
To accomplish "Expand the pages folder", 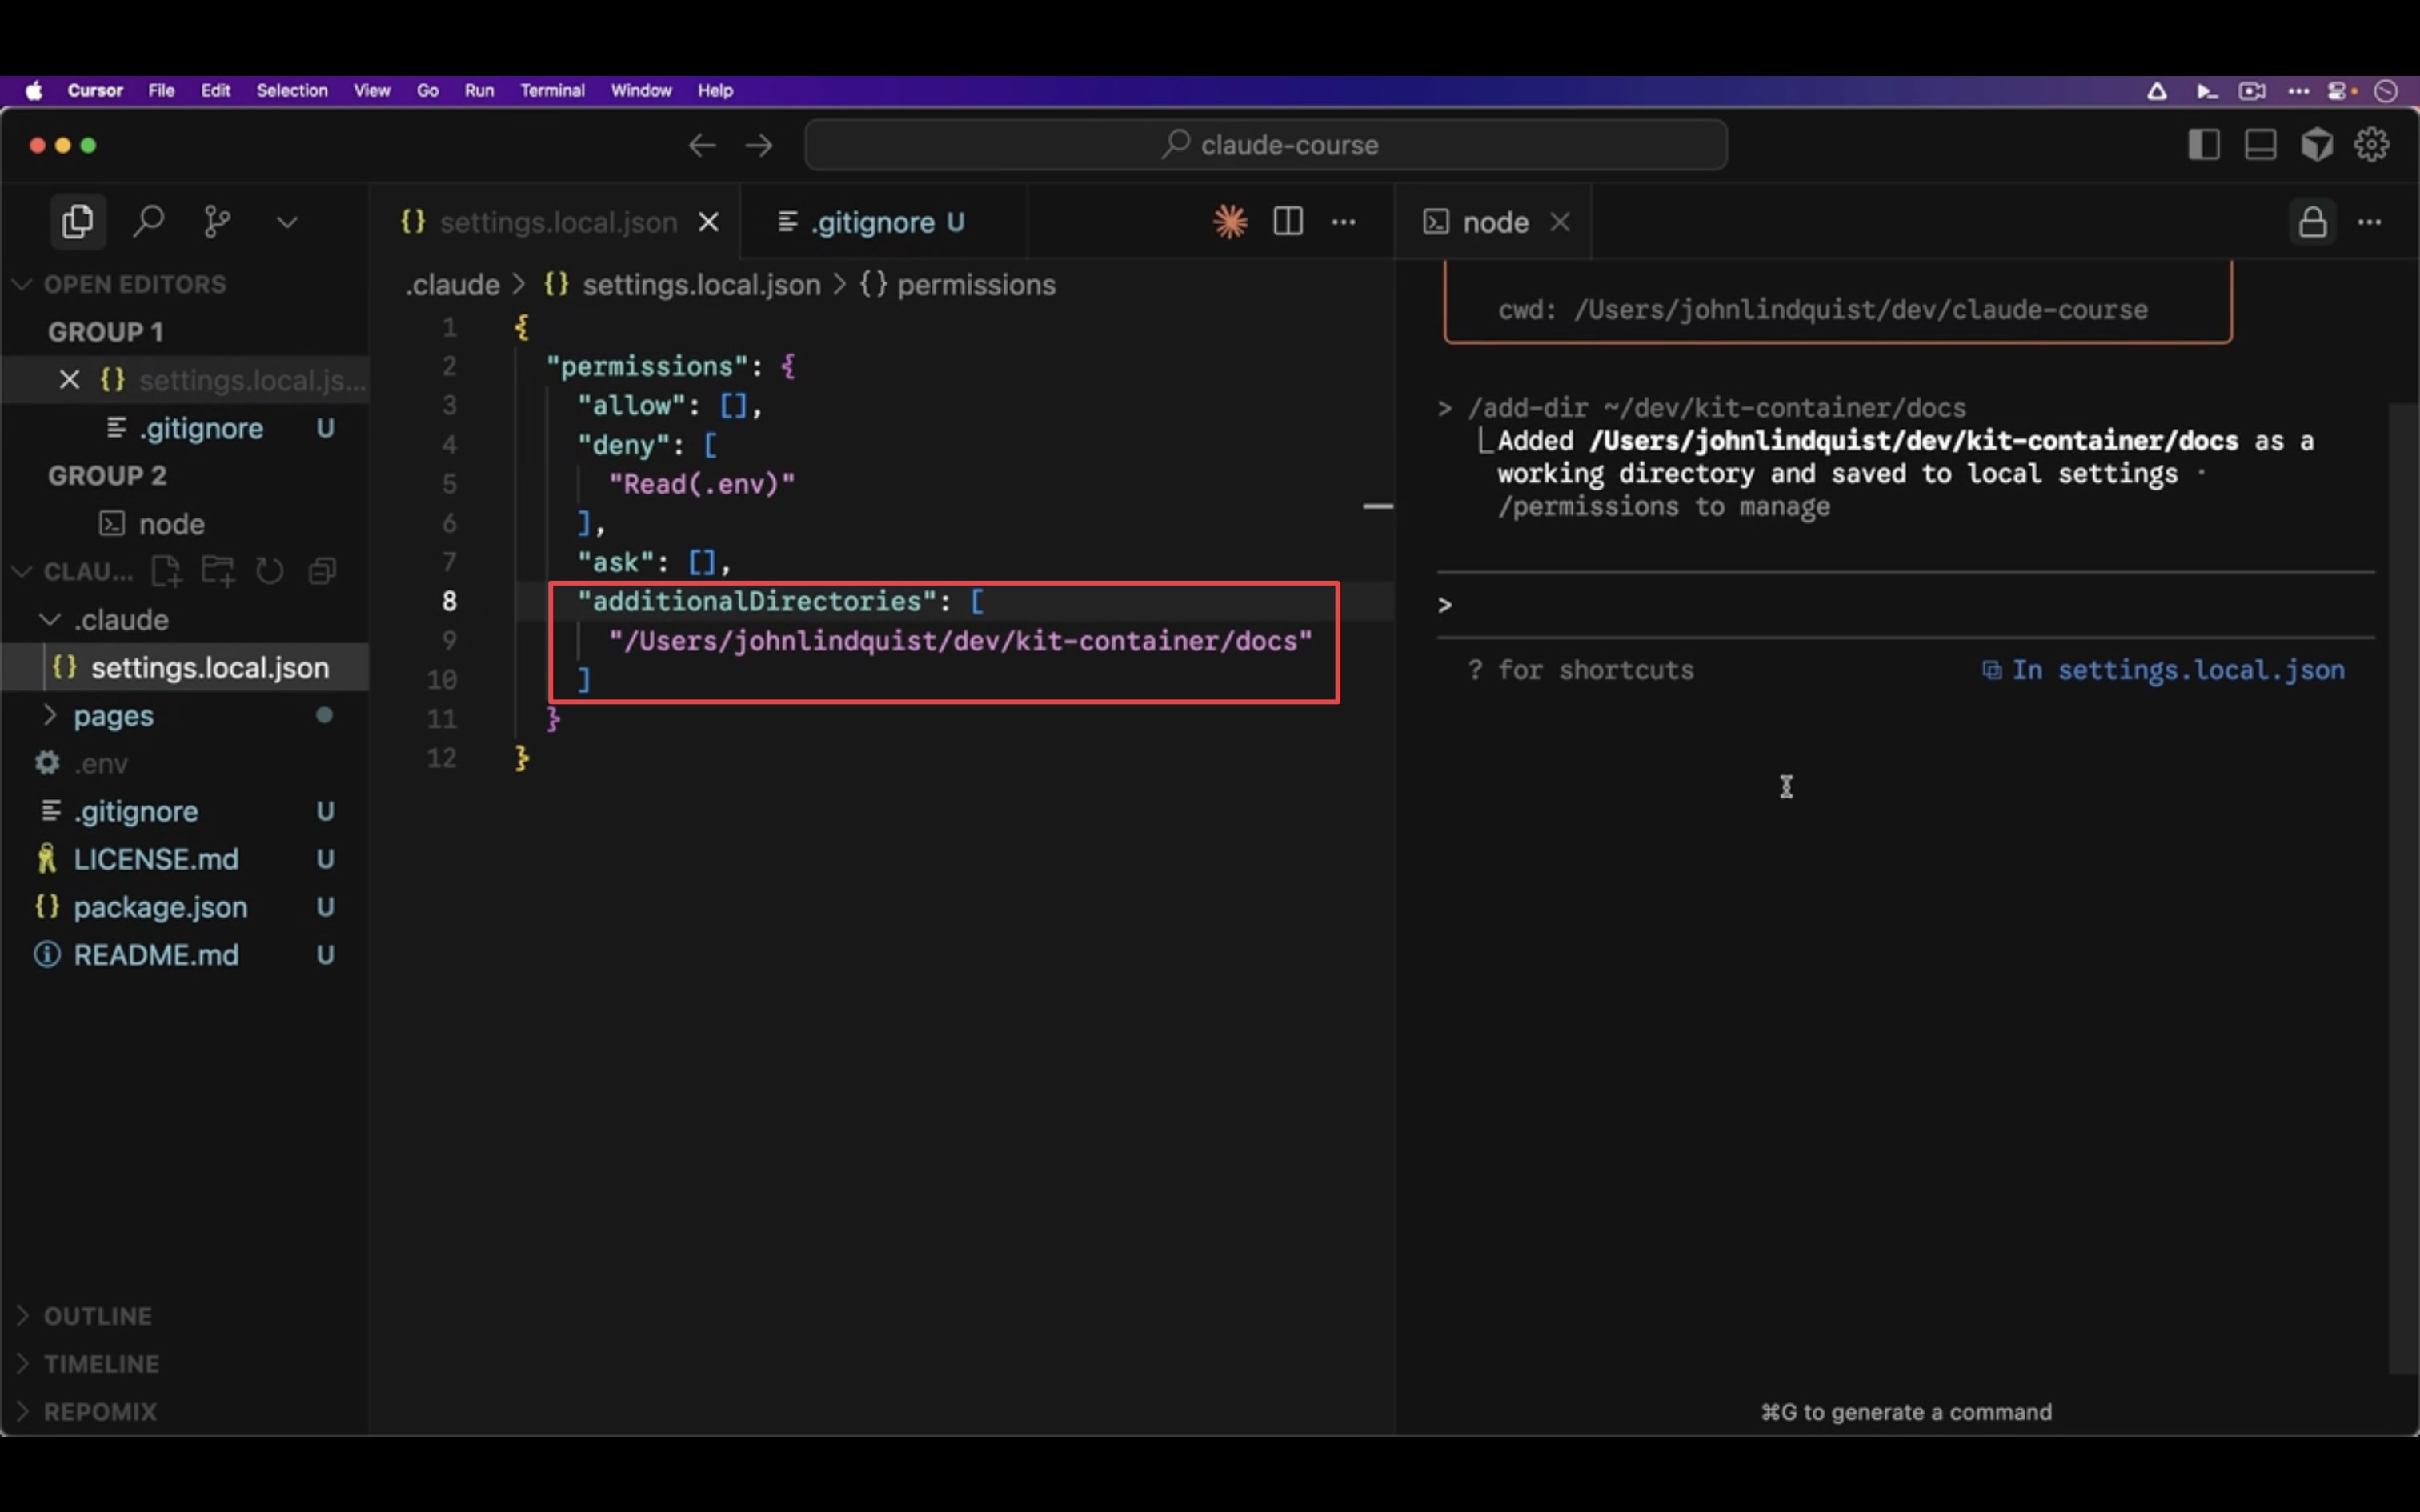I will tap(185, 716).
